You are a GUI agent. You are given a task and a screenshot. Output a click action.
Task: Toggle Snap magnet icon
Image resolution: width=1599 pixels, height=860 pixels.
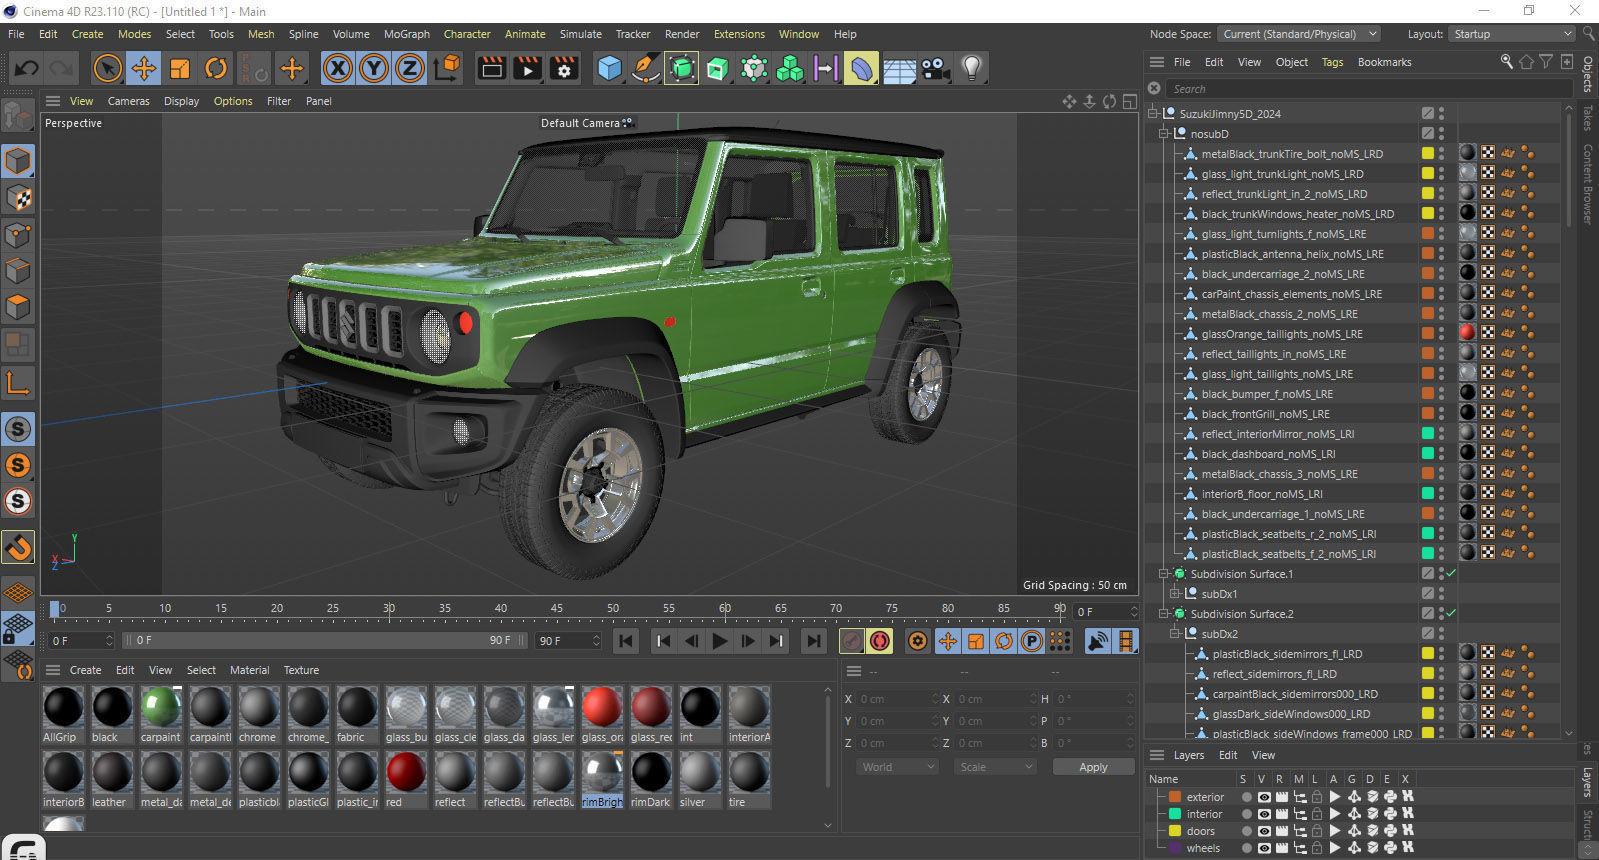18,547
